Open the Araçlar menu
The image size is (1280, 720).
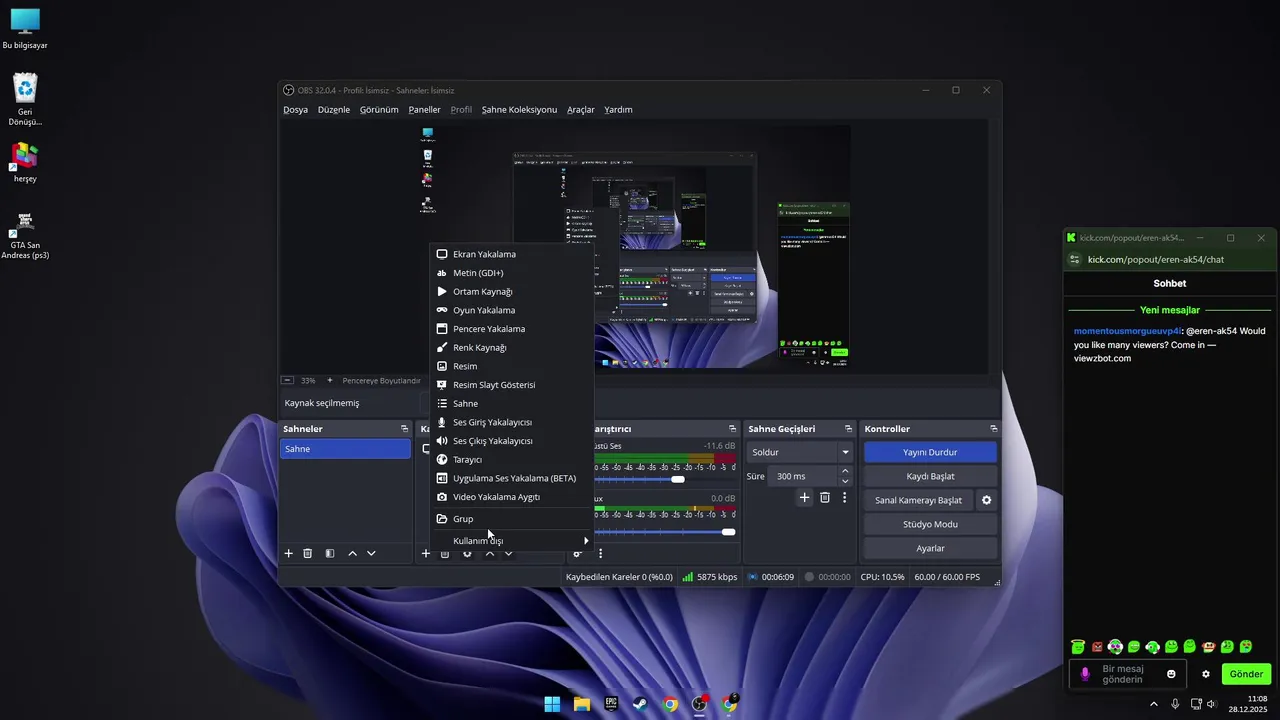581,110
